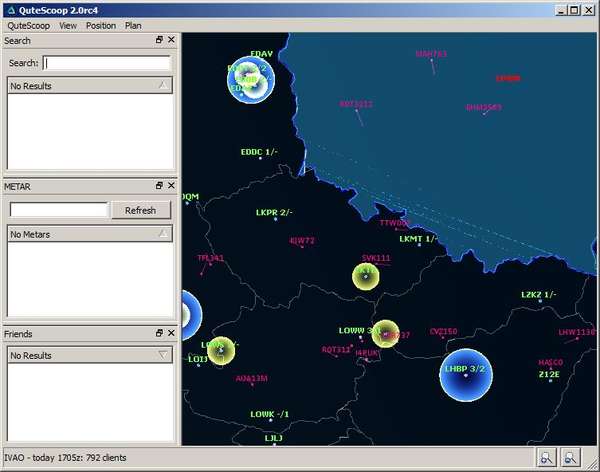Viewport: 600px width, 472px height.
Task: Select aircraft I4RUK on the map
Action: [x=367, y=353]
